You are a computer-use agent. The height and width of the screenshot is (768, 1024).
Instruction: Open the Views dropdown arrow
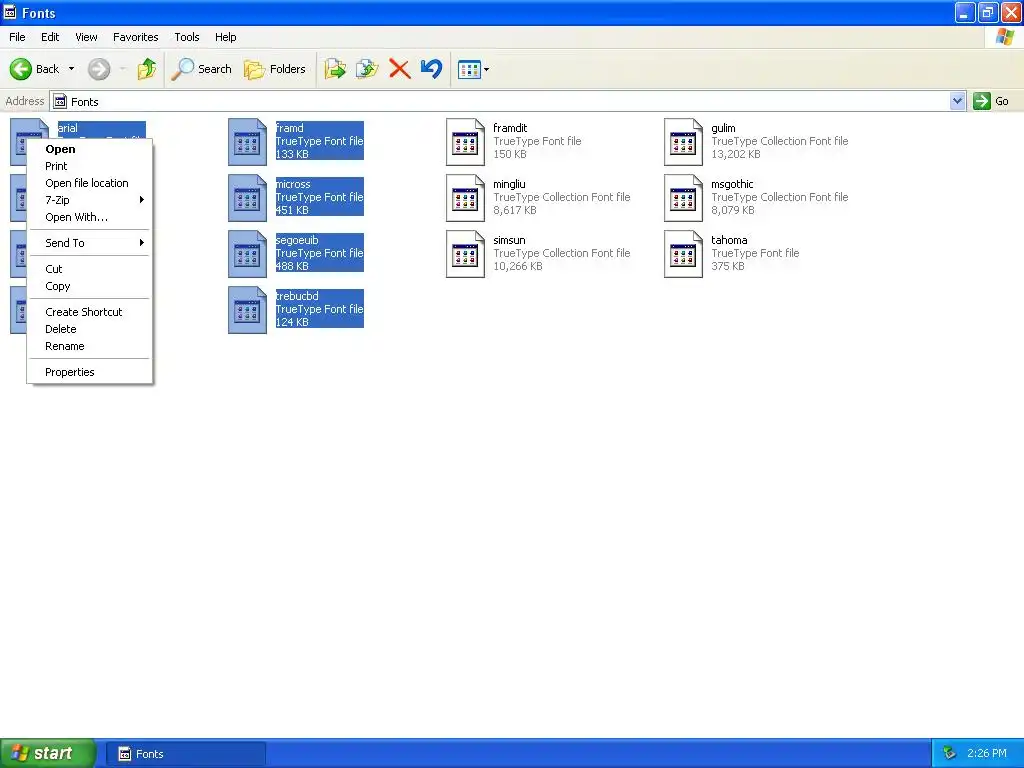click(487, 69)
